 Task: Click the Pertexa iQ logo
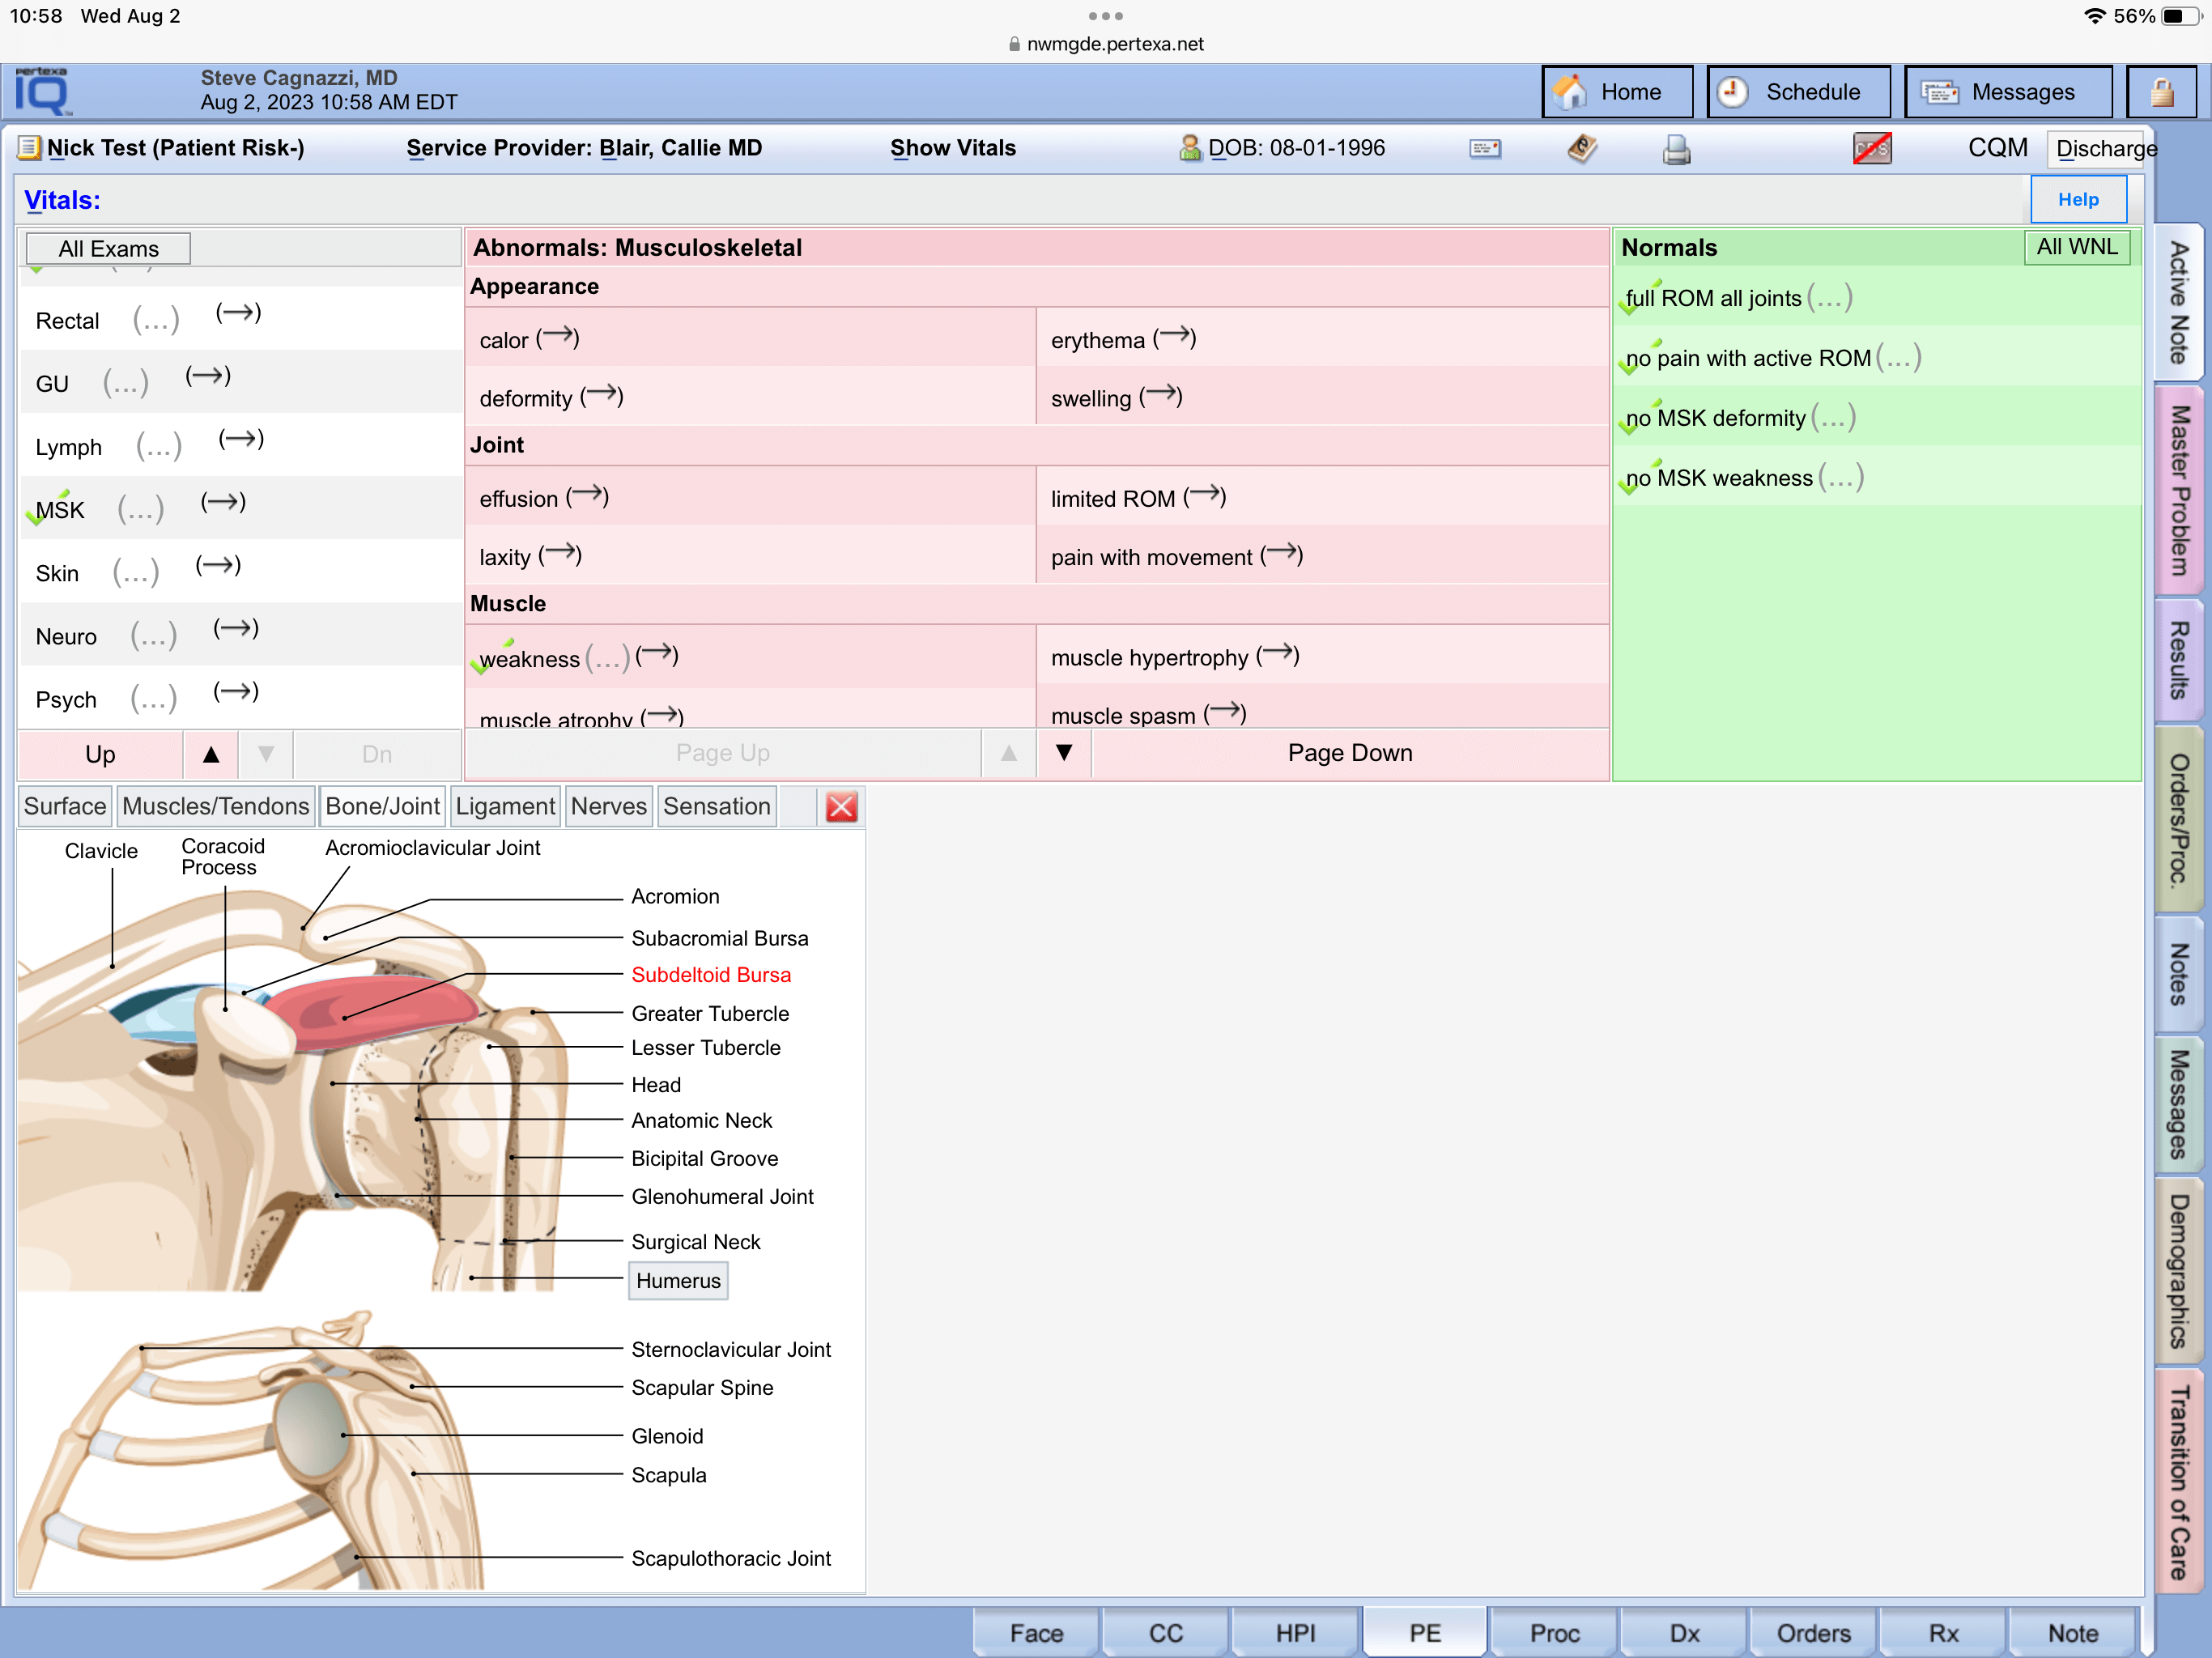click(x=42, y=92)
